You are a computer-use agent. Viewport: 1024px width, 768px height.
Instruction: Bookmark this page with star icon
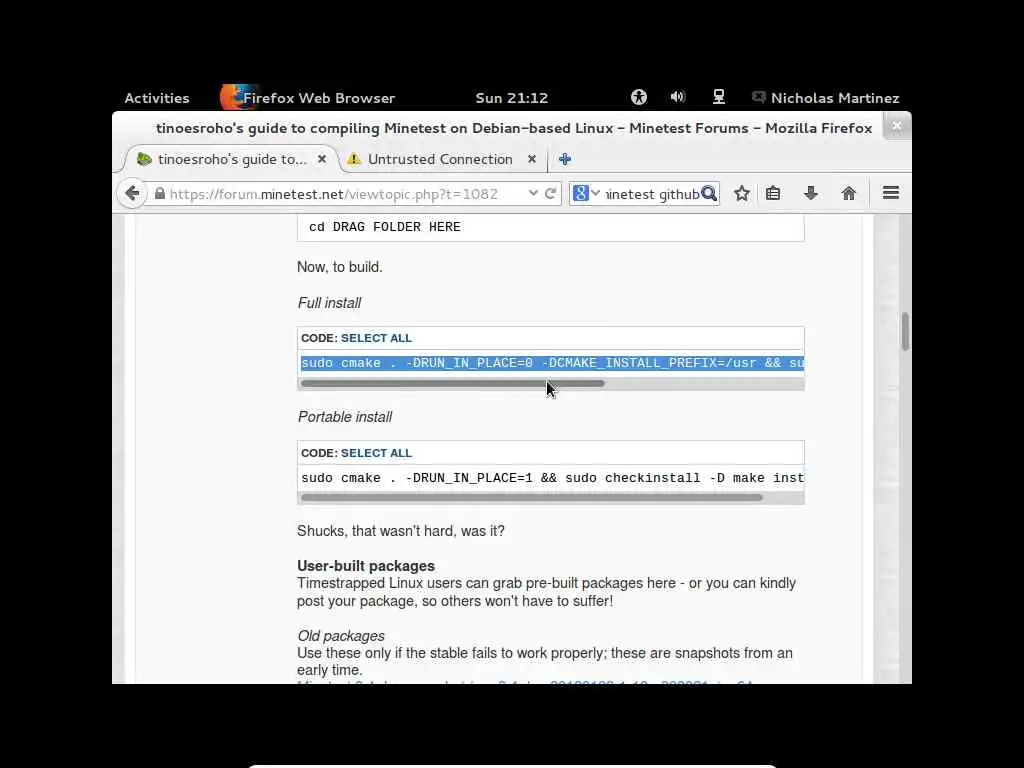coord(742,193)
